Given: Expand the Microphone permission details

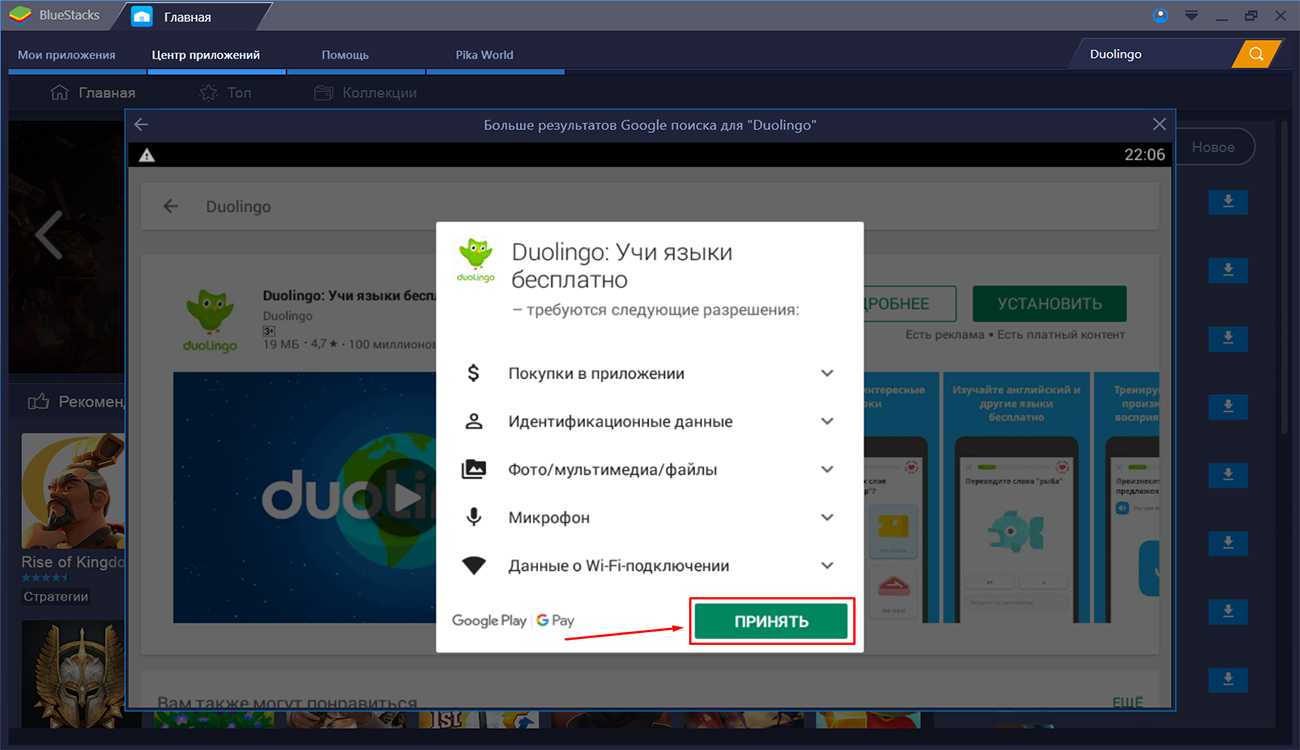Looking at the screenshot, I should pyautogui.click(x=826, y=517).
